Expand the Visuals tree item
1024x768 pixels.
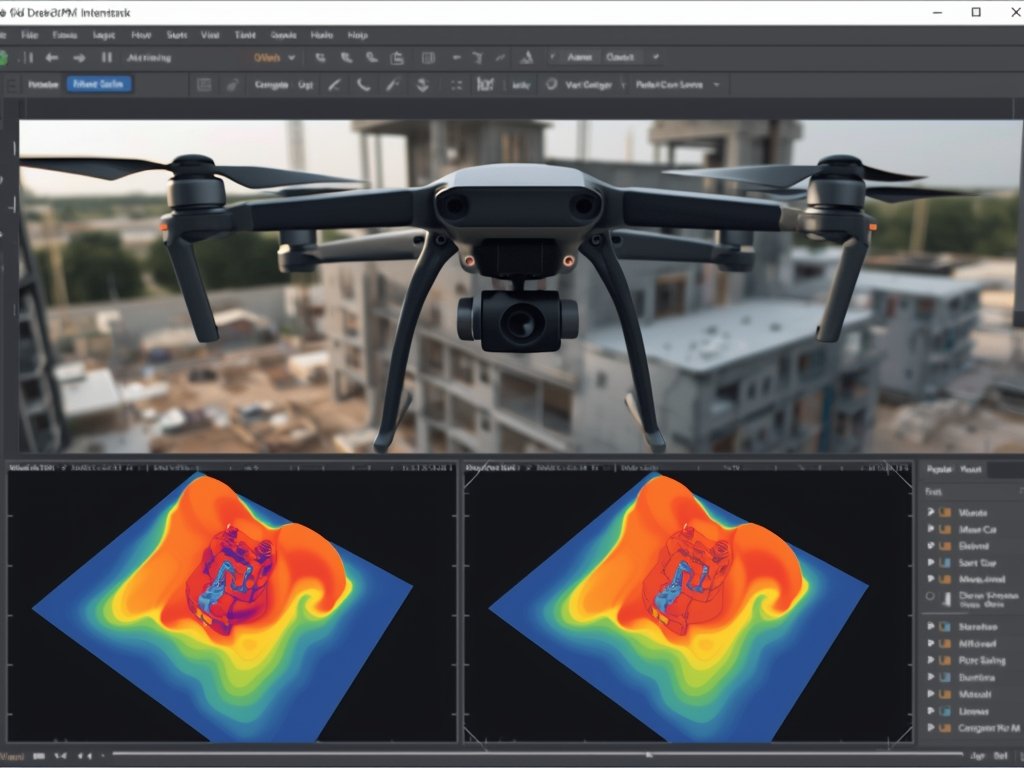[x=931, y=512]
